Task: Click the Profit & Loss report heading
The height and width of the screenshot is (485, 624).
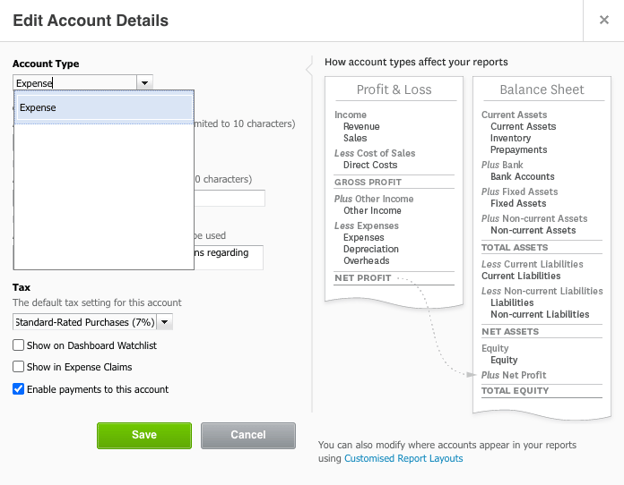Action: tap(394, 90)
